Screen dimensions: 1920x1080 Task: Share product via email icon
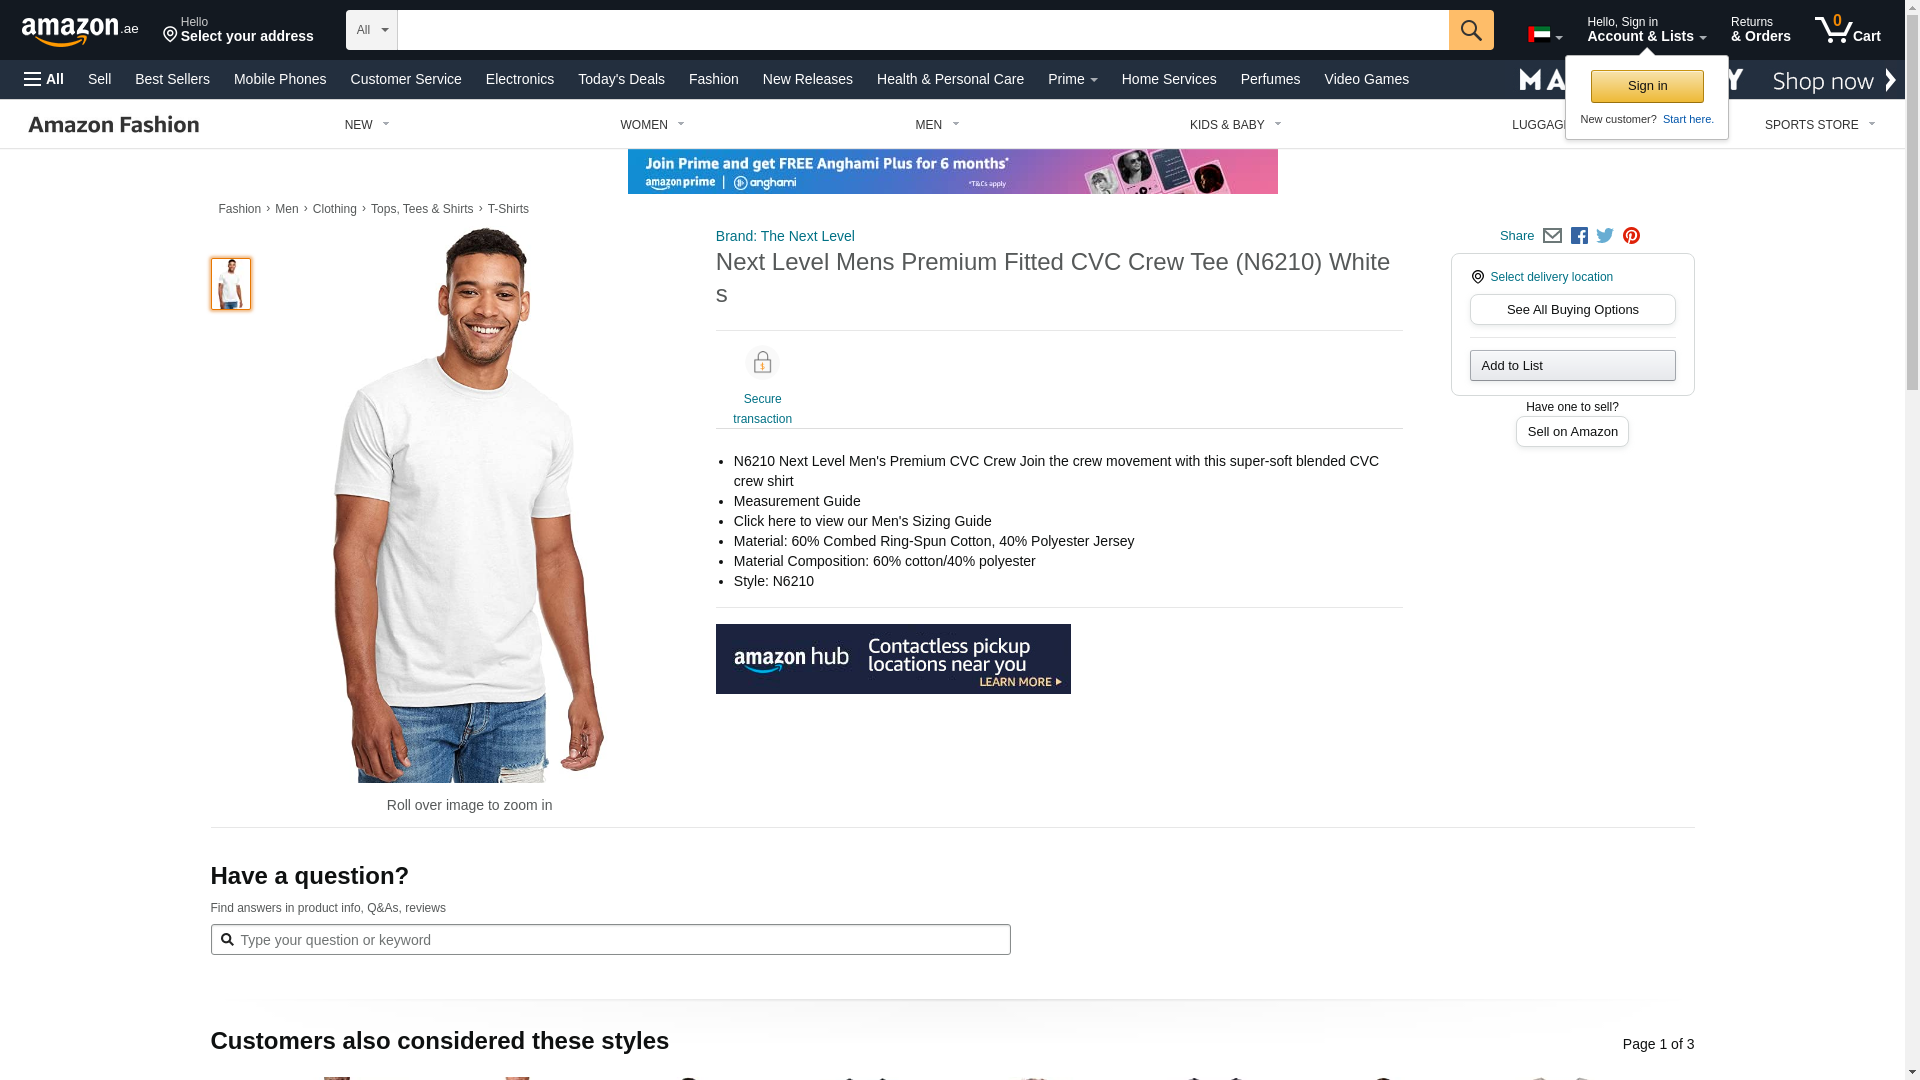click(x=1552, y=236)
